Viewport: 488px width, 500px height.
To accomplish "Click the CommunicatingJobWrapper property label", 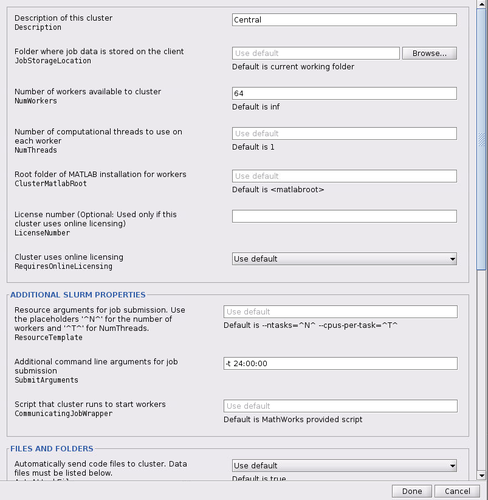I will click(x=63, y=414).
